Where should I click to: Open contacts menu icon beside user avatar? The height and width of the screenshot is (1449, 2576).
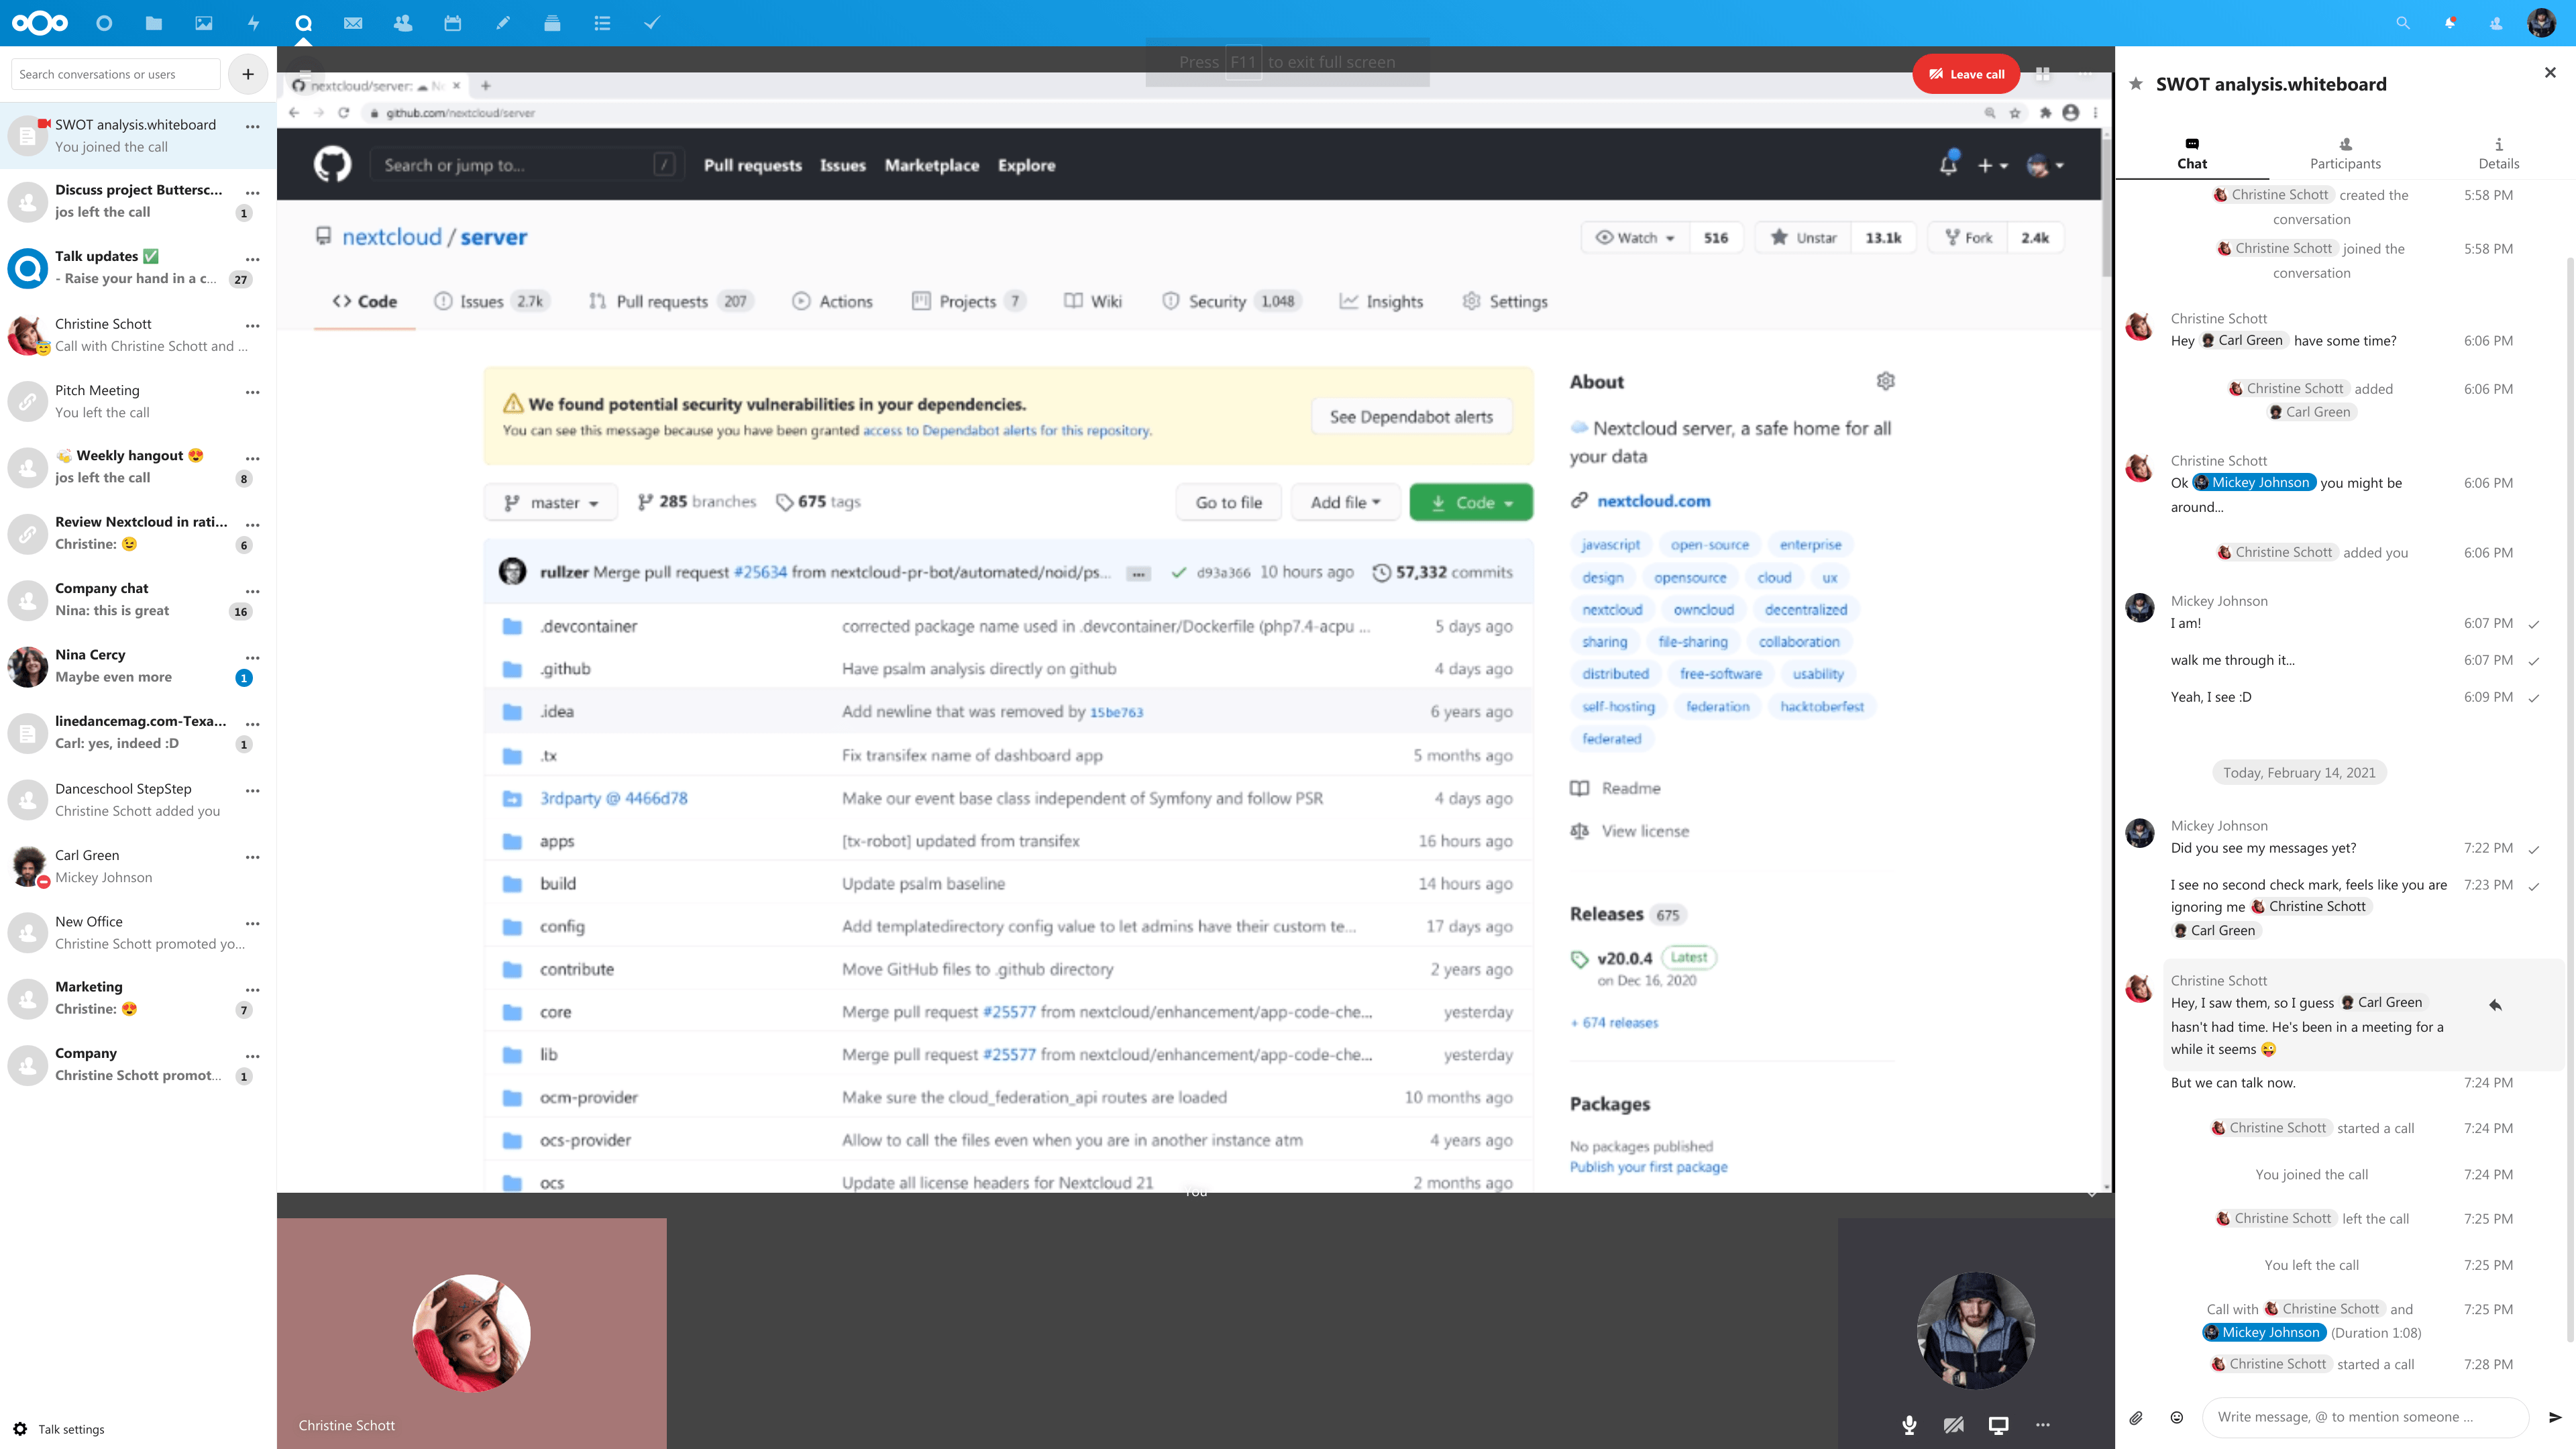click(2496, 23)
